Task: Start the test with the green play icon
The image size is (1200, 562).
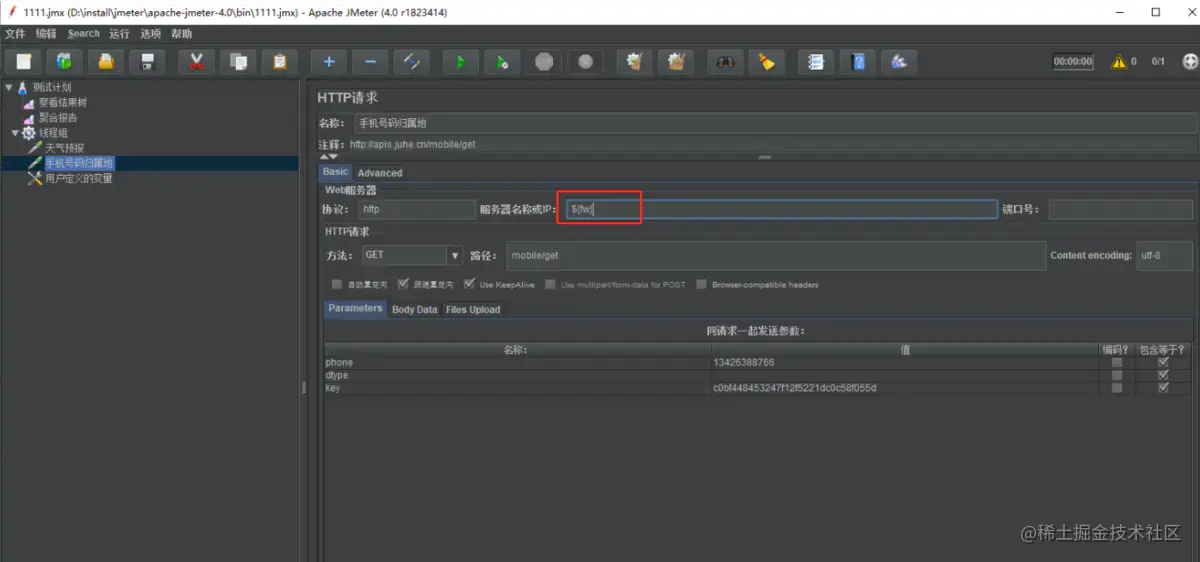Action: pos(461,62)
